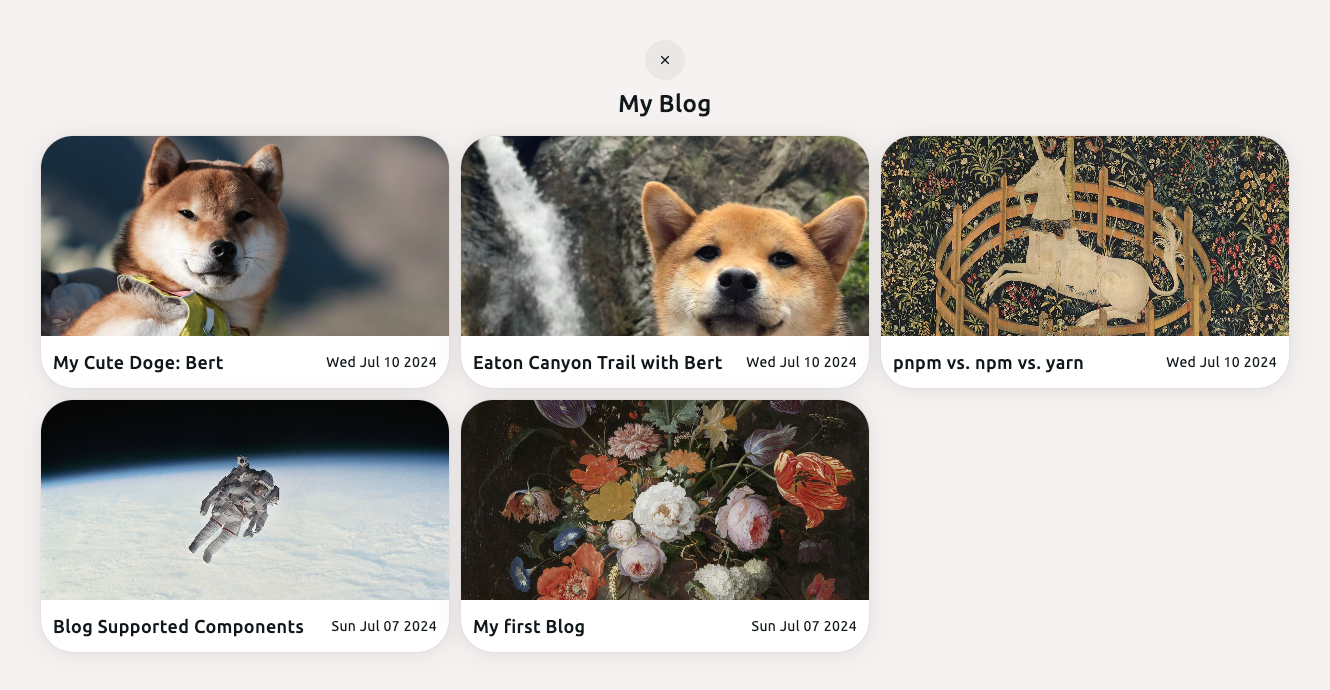
Task: Click the X close button above My Blog
Action: click(665, 60)
